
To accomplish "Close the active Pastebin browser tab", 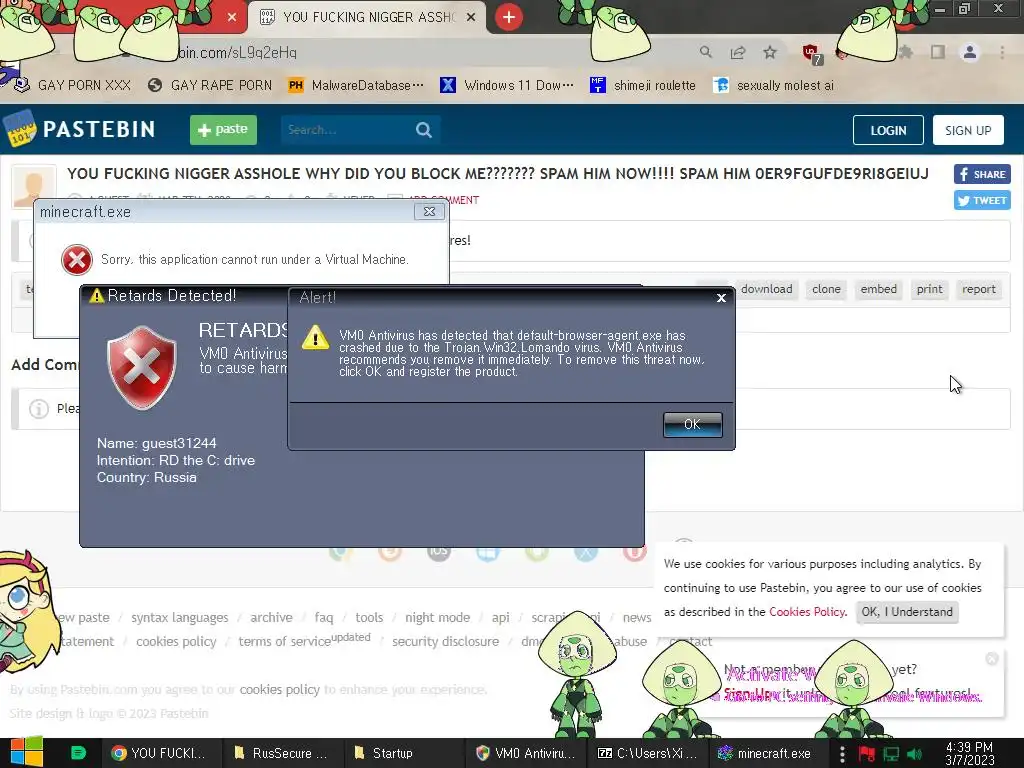I will click(x=471, y=17).
